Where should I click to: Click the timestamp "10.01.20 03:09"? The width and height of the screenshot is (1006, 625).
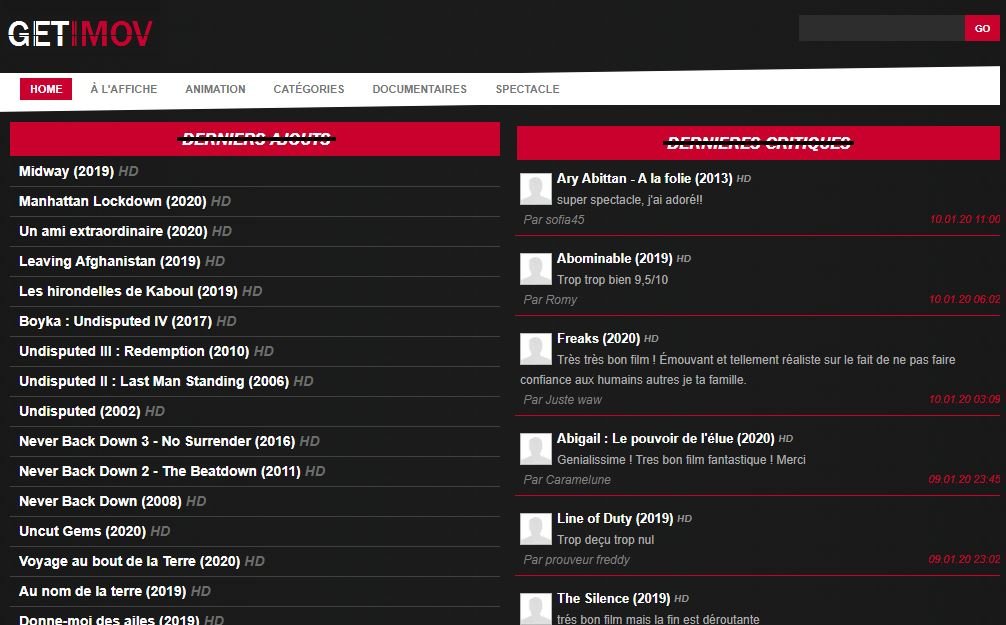tap(965, 400)
